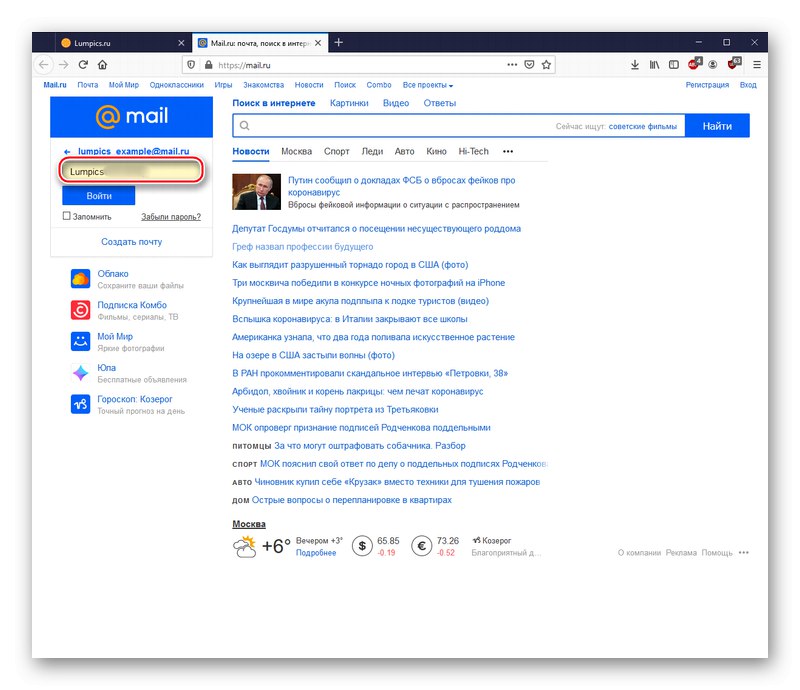Open Одноклассники in the top navigation
The height and width of the screenshot is (690, 800).
tap(177, 85)
